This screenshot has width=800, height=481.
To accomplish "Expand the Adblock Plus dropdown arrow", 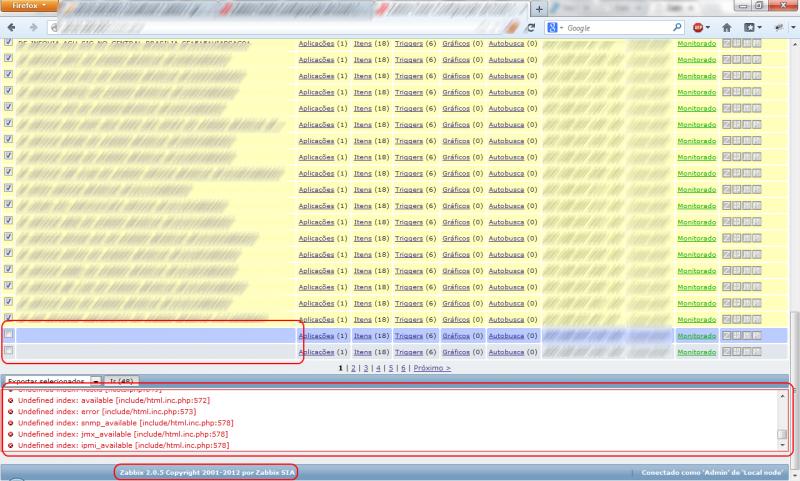I will coord(708,28).
